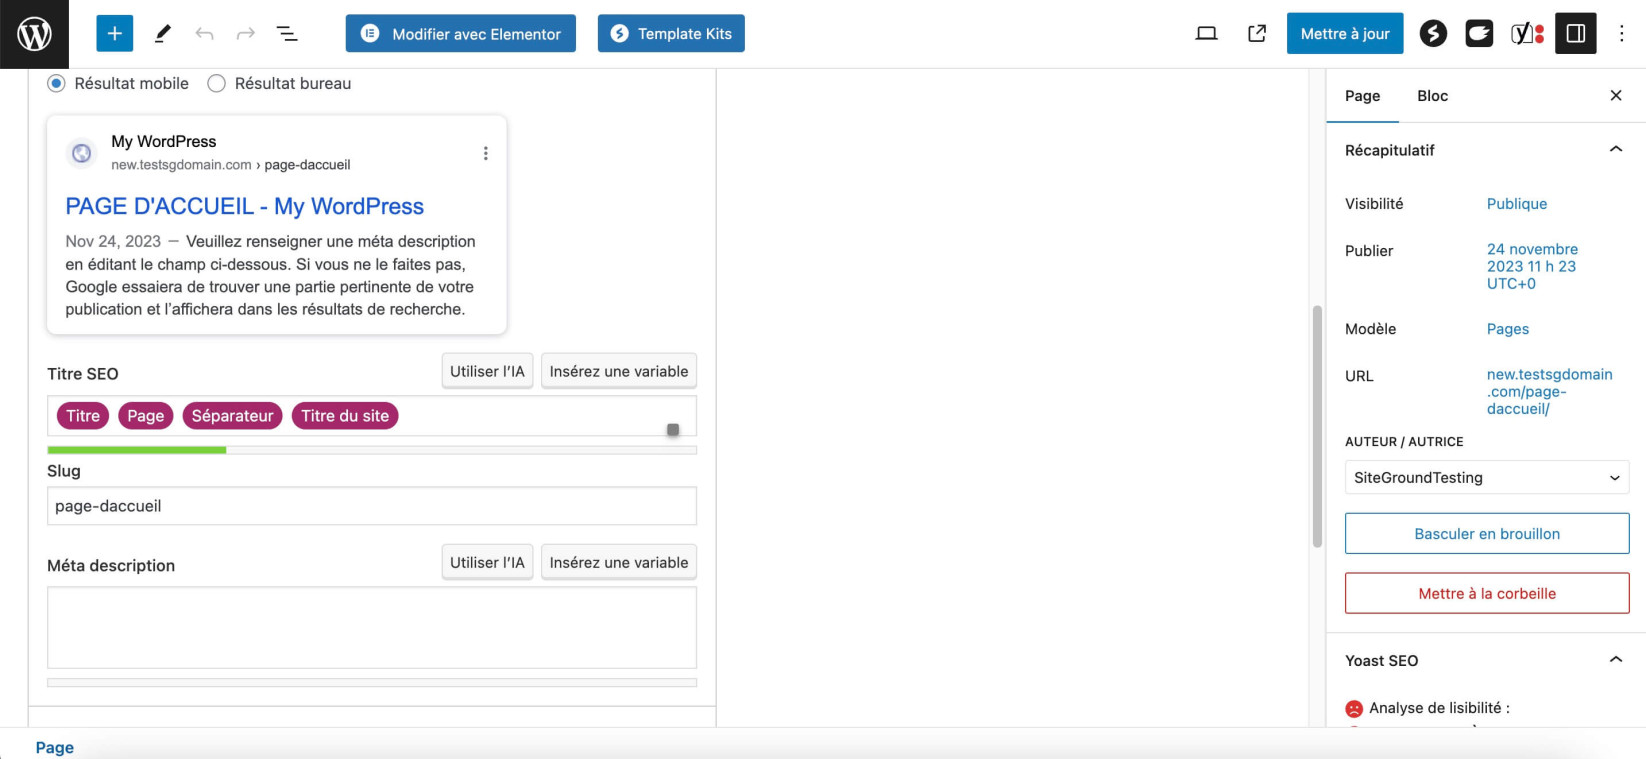Click the Méta description progress bar

click(372, 683)
